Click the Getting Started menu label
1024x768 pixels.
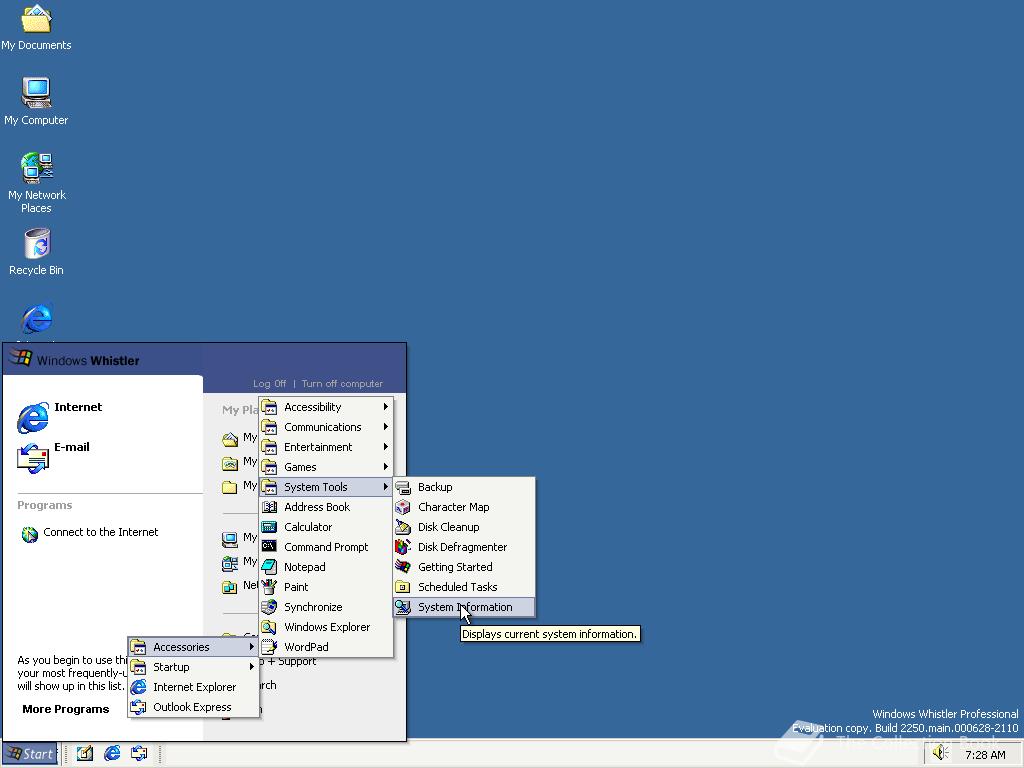(455, 567)
